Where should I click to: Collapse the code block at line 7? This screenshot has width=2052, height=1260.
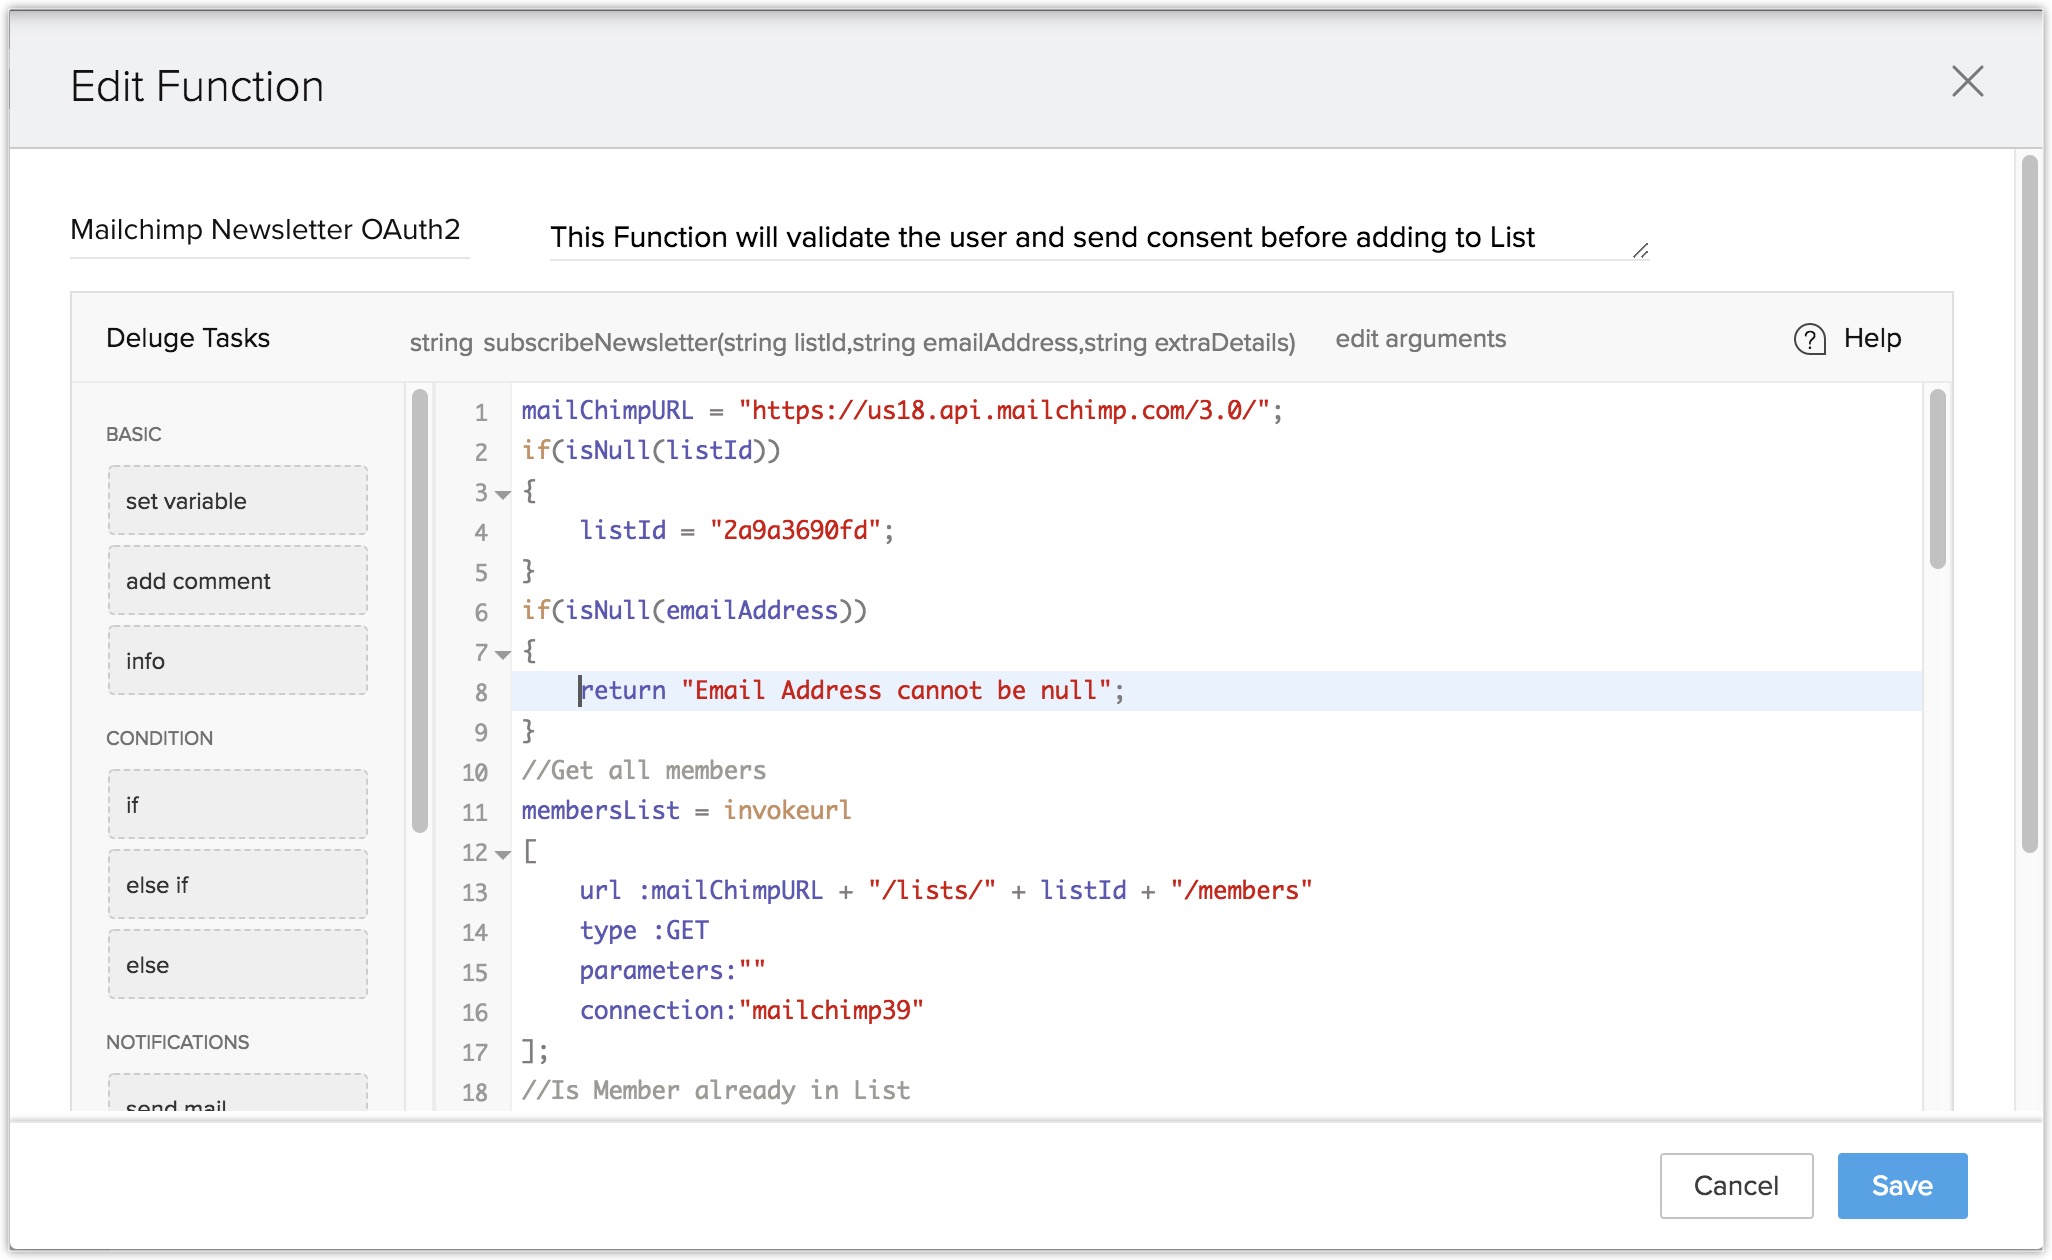(503, 654)
